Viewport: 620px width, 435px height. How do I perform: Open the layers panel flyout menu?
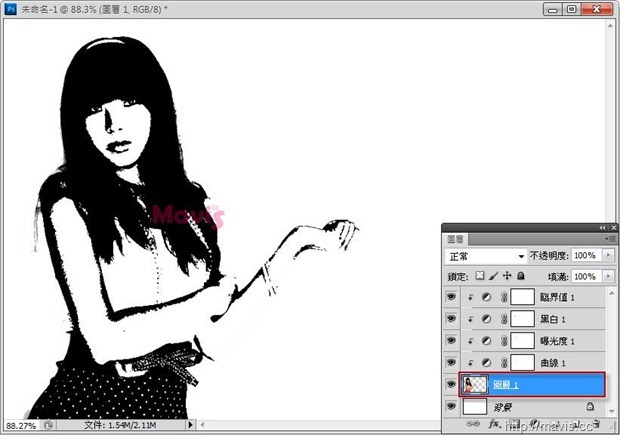[609, 239]
